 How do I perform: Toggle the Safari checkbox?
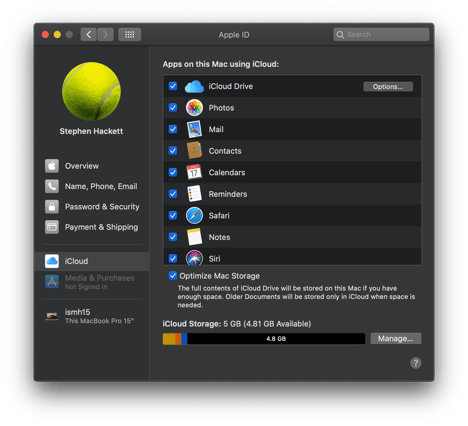coord(173,215)
